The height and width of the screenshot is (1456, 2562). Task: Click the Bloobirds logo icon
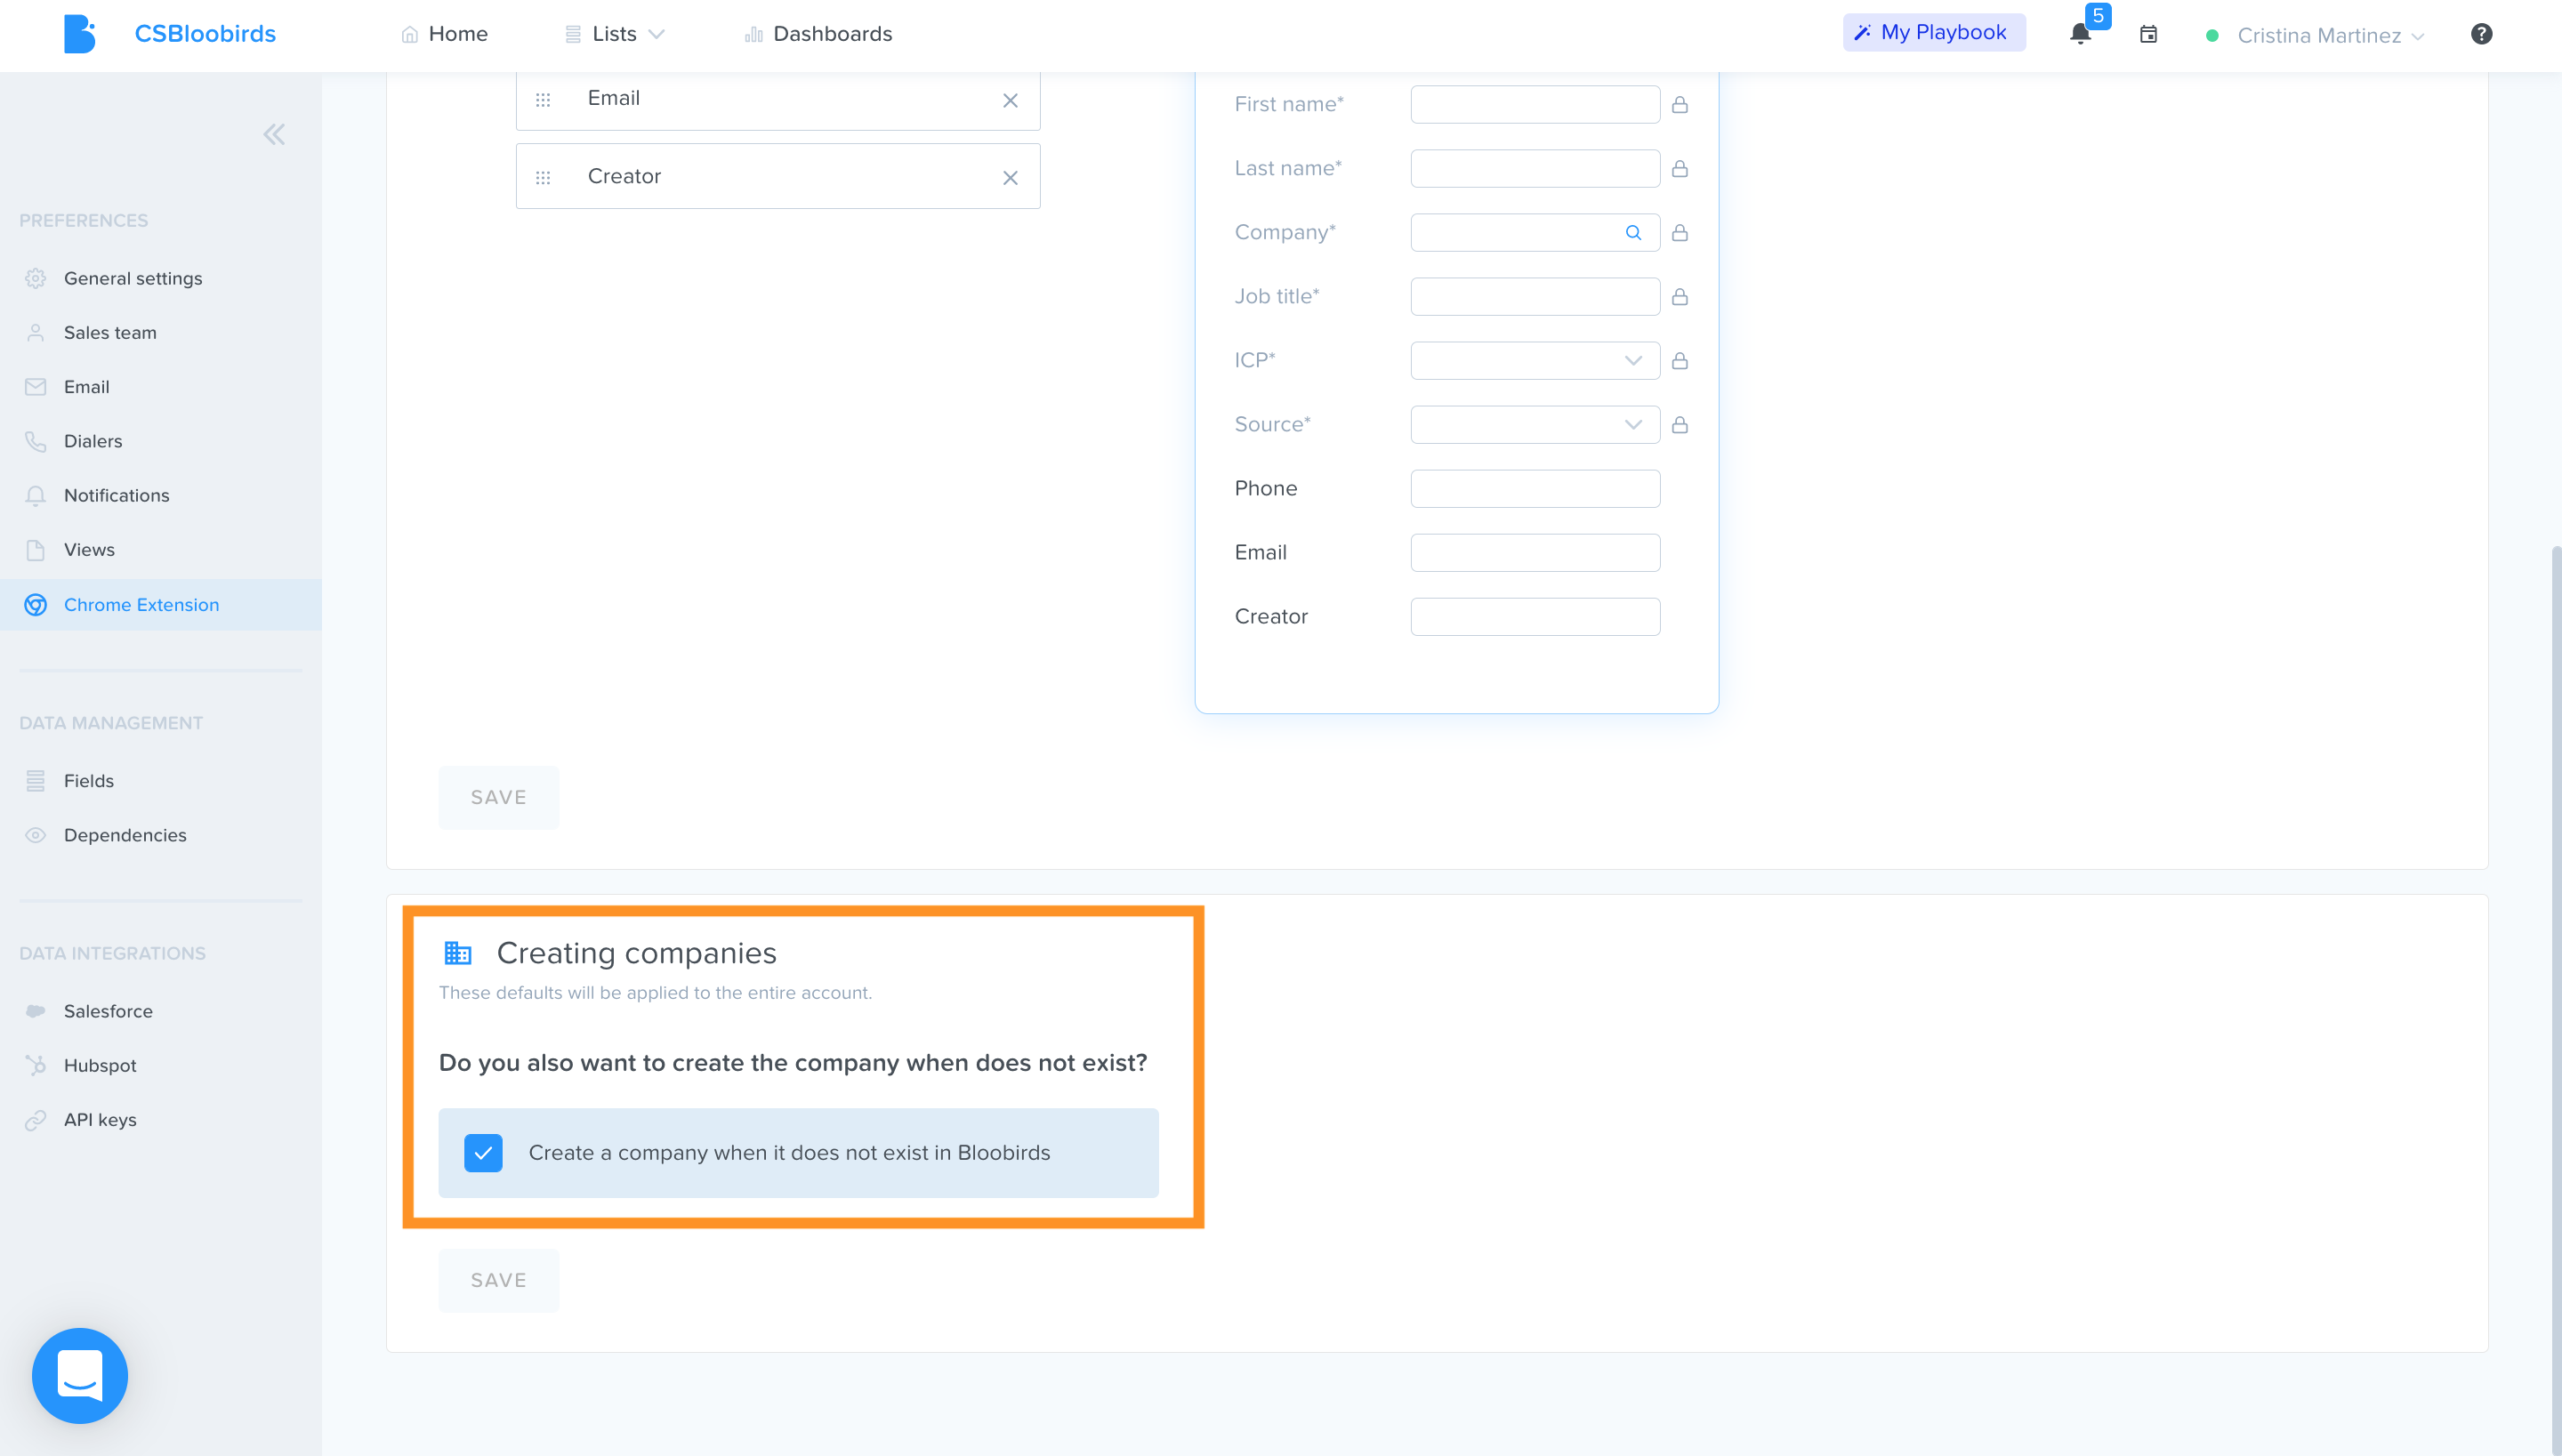point(80,34)
